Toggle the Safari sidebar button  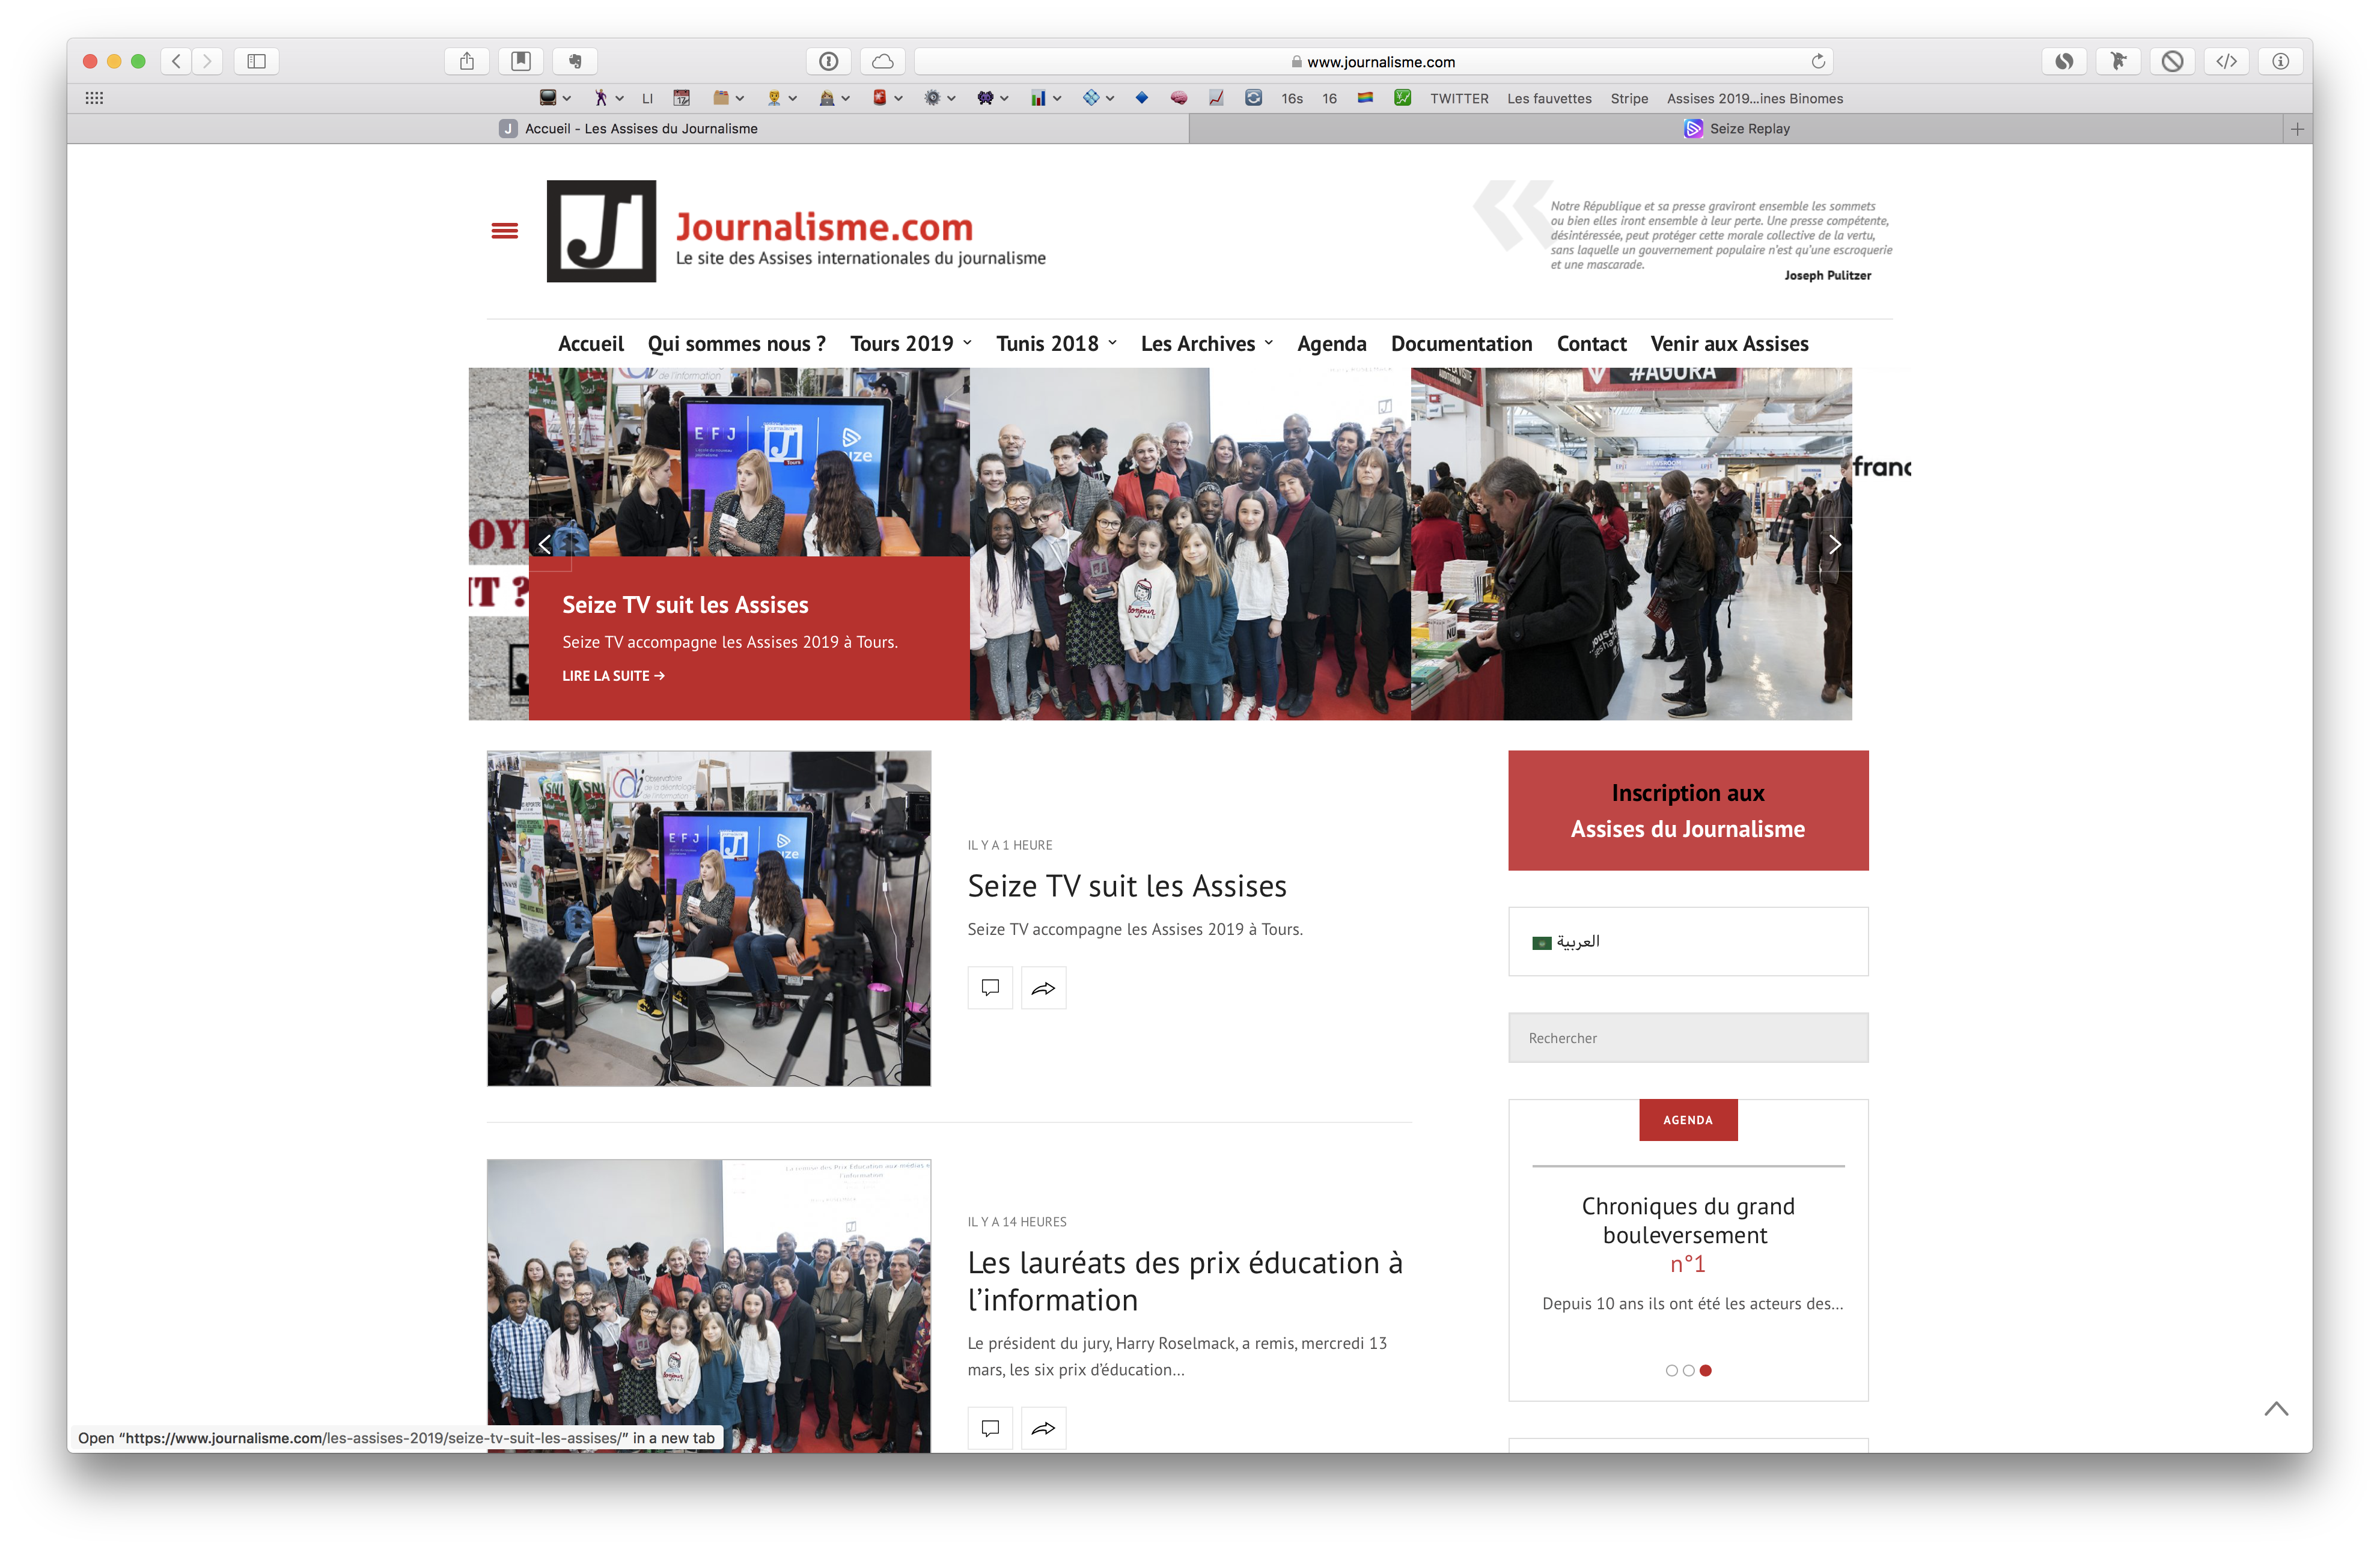pos(256,62)
